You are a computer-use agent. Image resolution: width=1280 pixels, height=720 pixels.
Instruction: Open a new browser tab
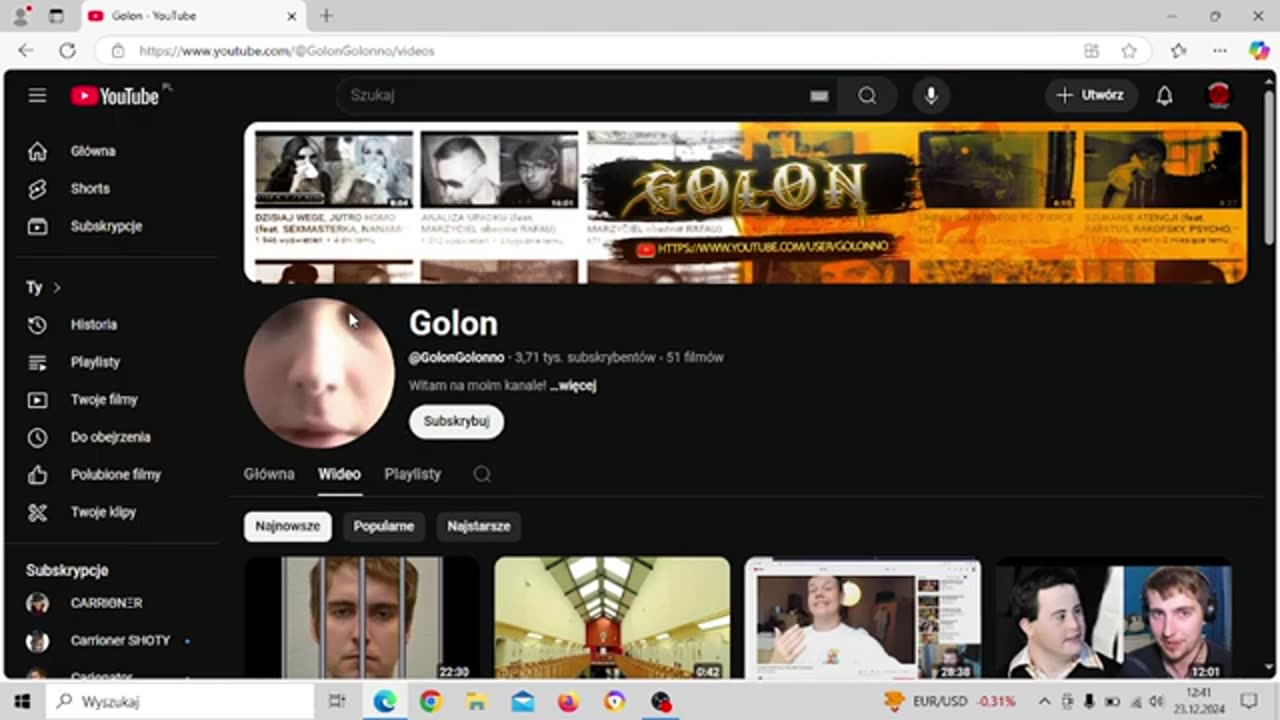[x=326, y=16]
